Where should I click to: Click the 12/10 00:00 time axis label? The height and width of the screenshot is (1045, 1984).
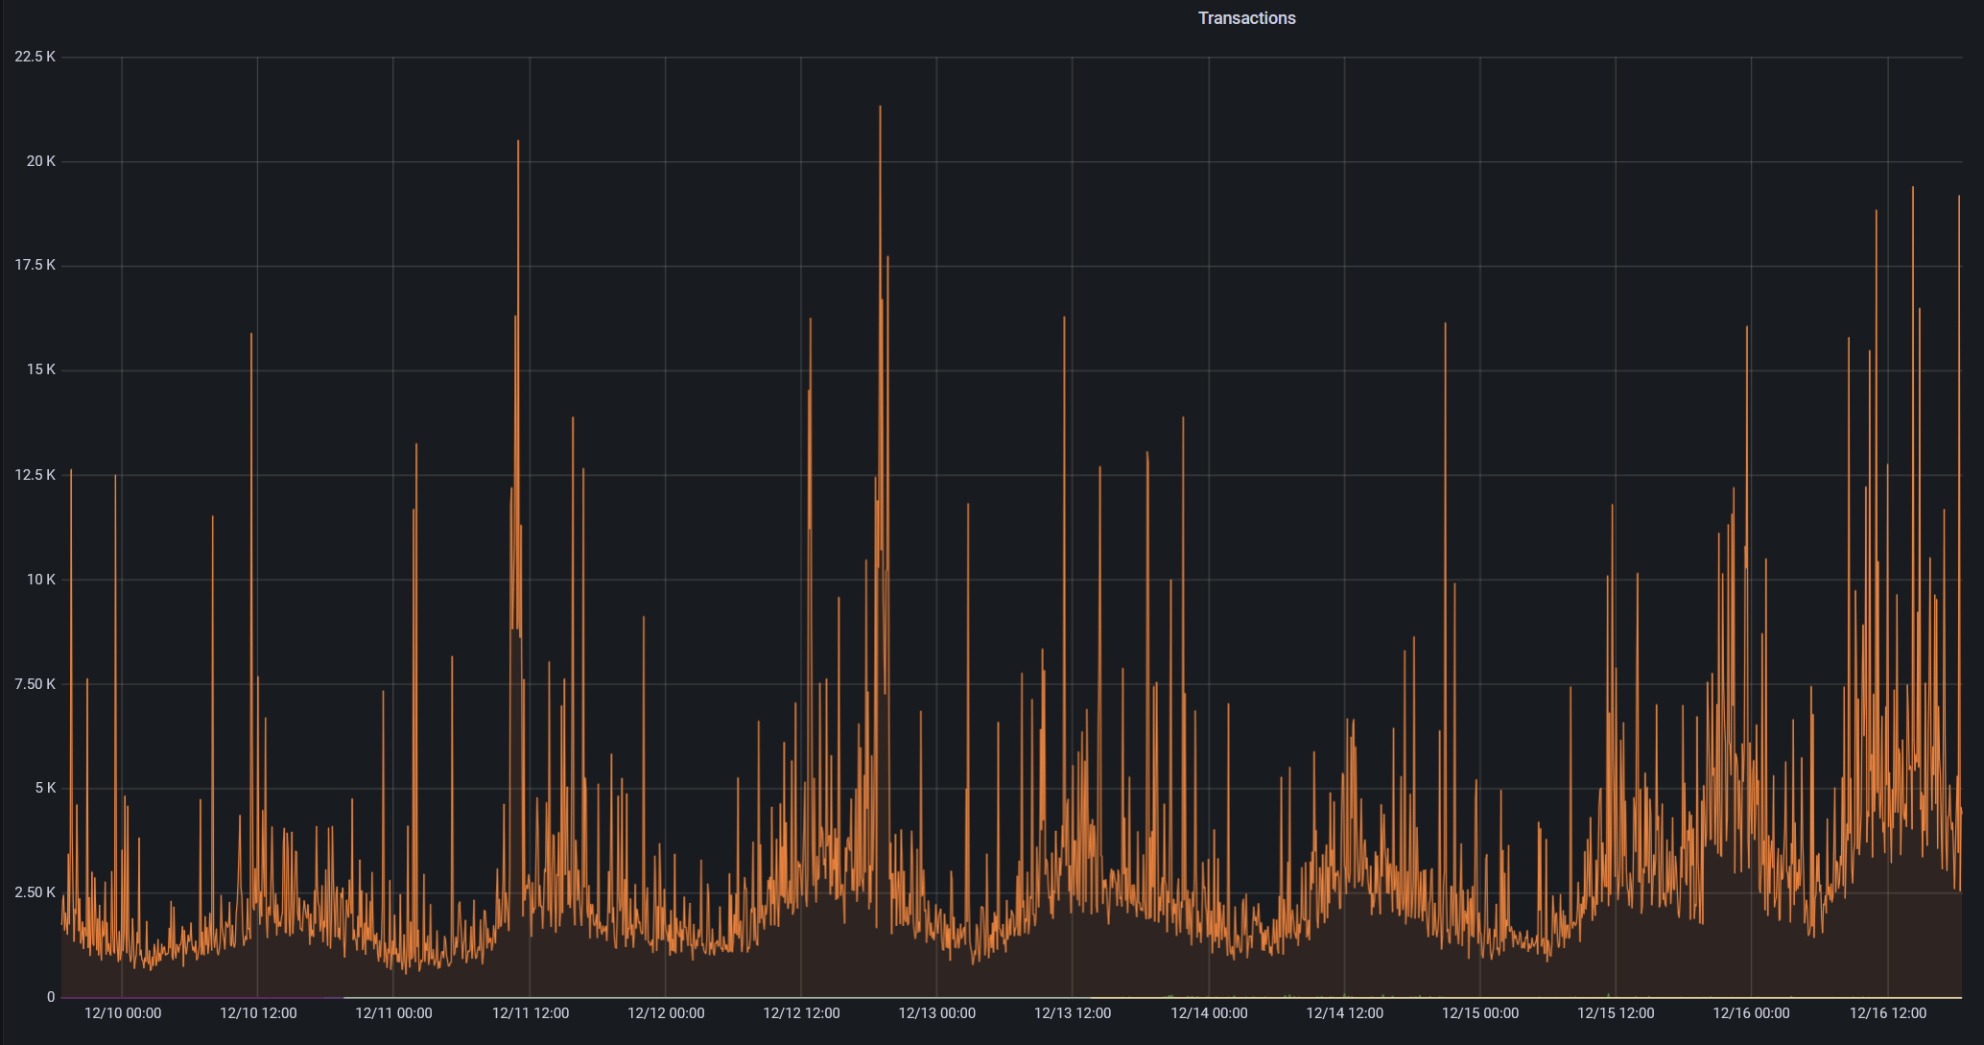pyautogui.click(x=122, y=1013)
